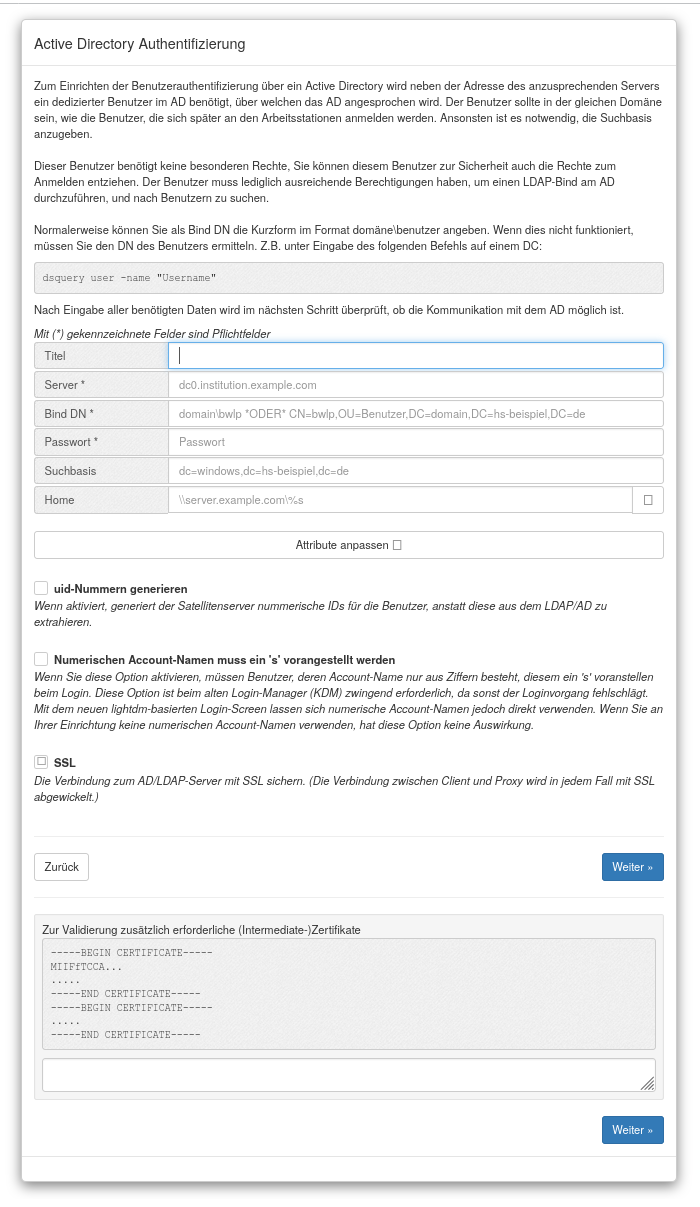This screenshot has width=700, height=1207.
Task: Grab the certificate textarea resize handle
Action: click(648, 1084)
